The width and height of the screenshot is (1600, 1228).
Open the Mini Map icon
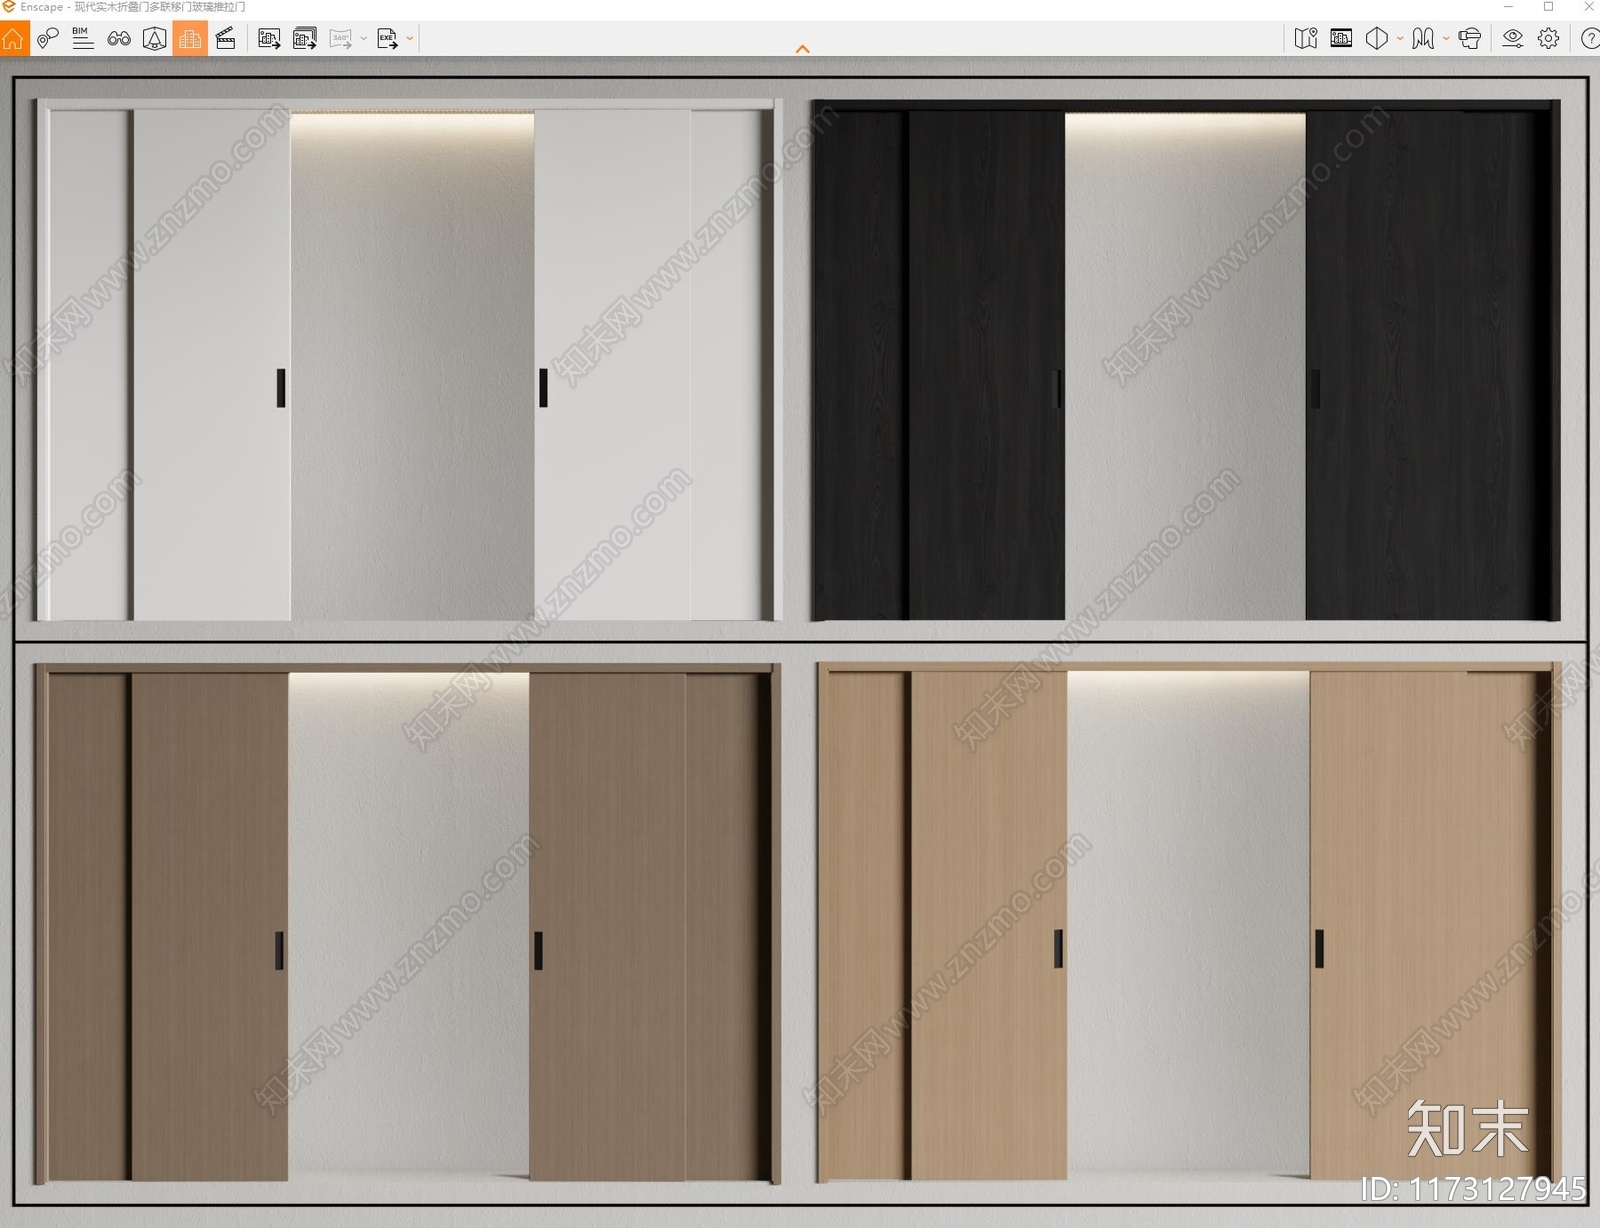[1306, 39]
